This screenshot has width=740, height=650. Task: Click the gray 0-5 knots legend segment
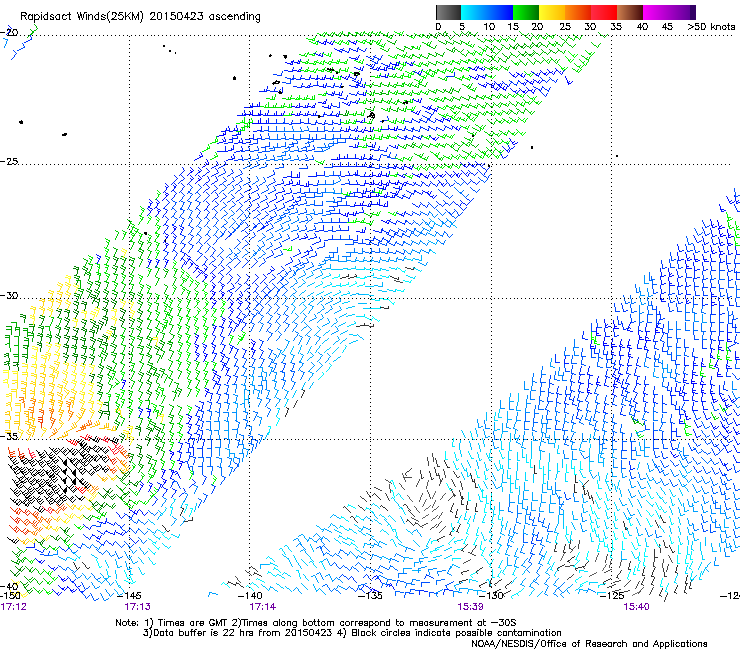[448, 12]
